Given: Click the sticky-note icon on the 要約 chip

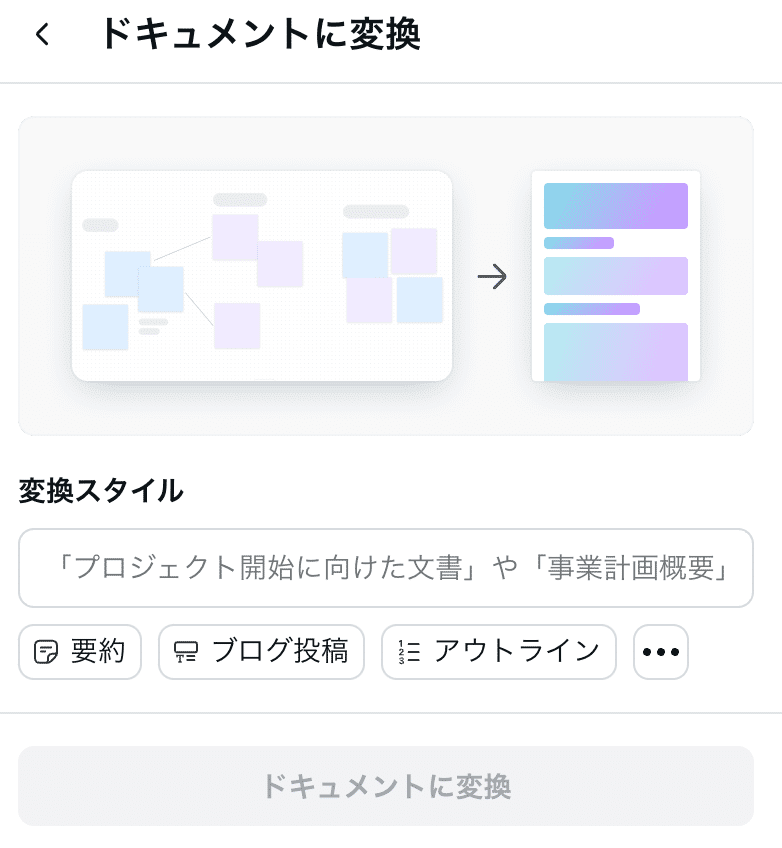Looking at the screenshot, I should (45, 652).
